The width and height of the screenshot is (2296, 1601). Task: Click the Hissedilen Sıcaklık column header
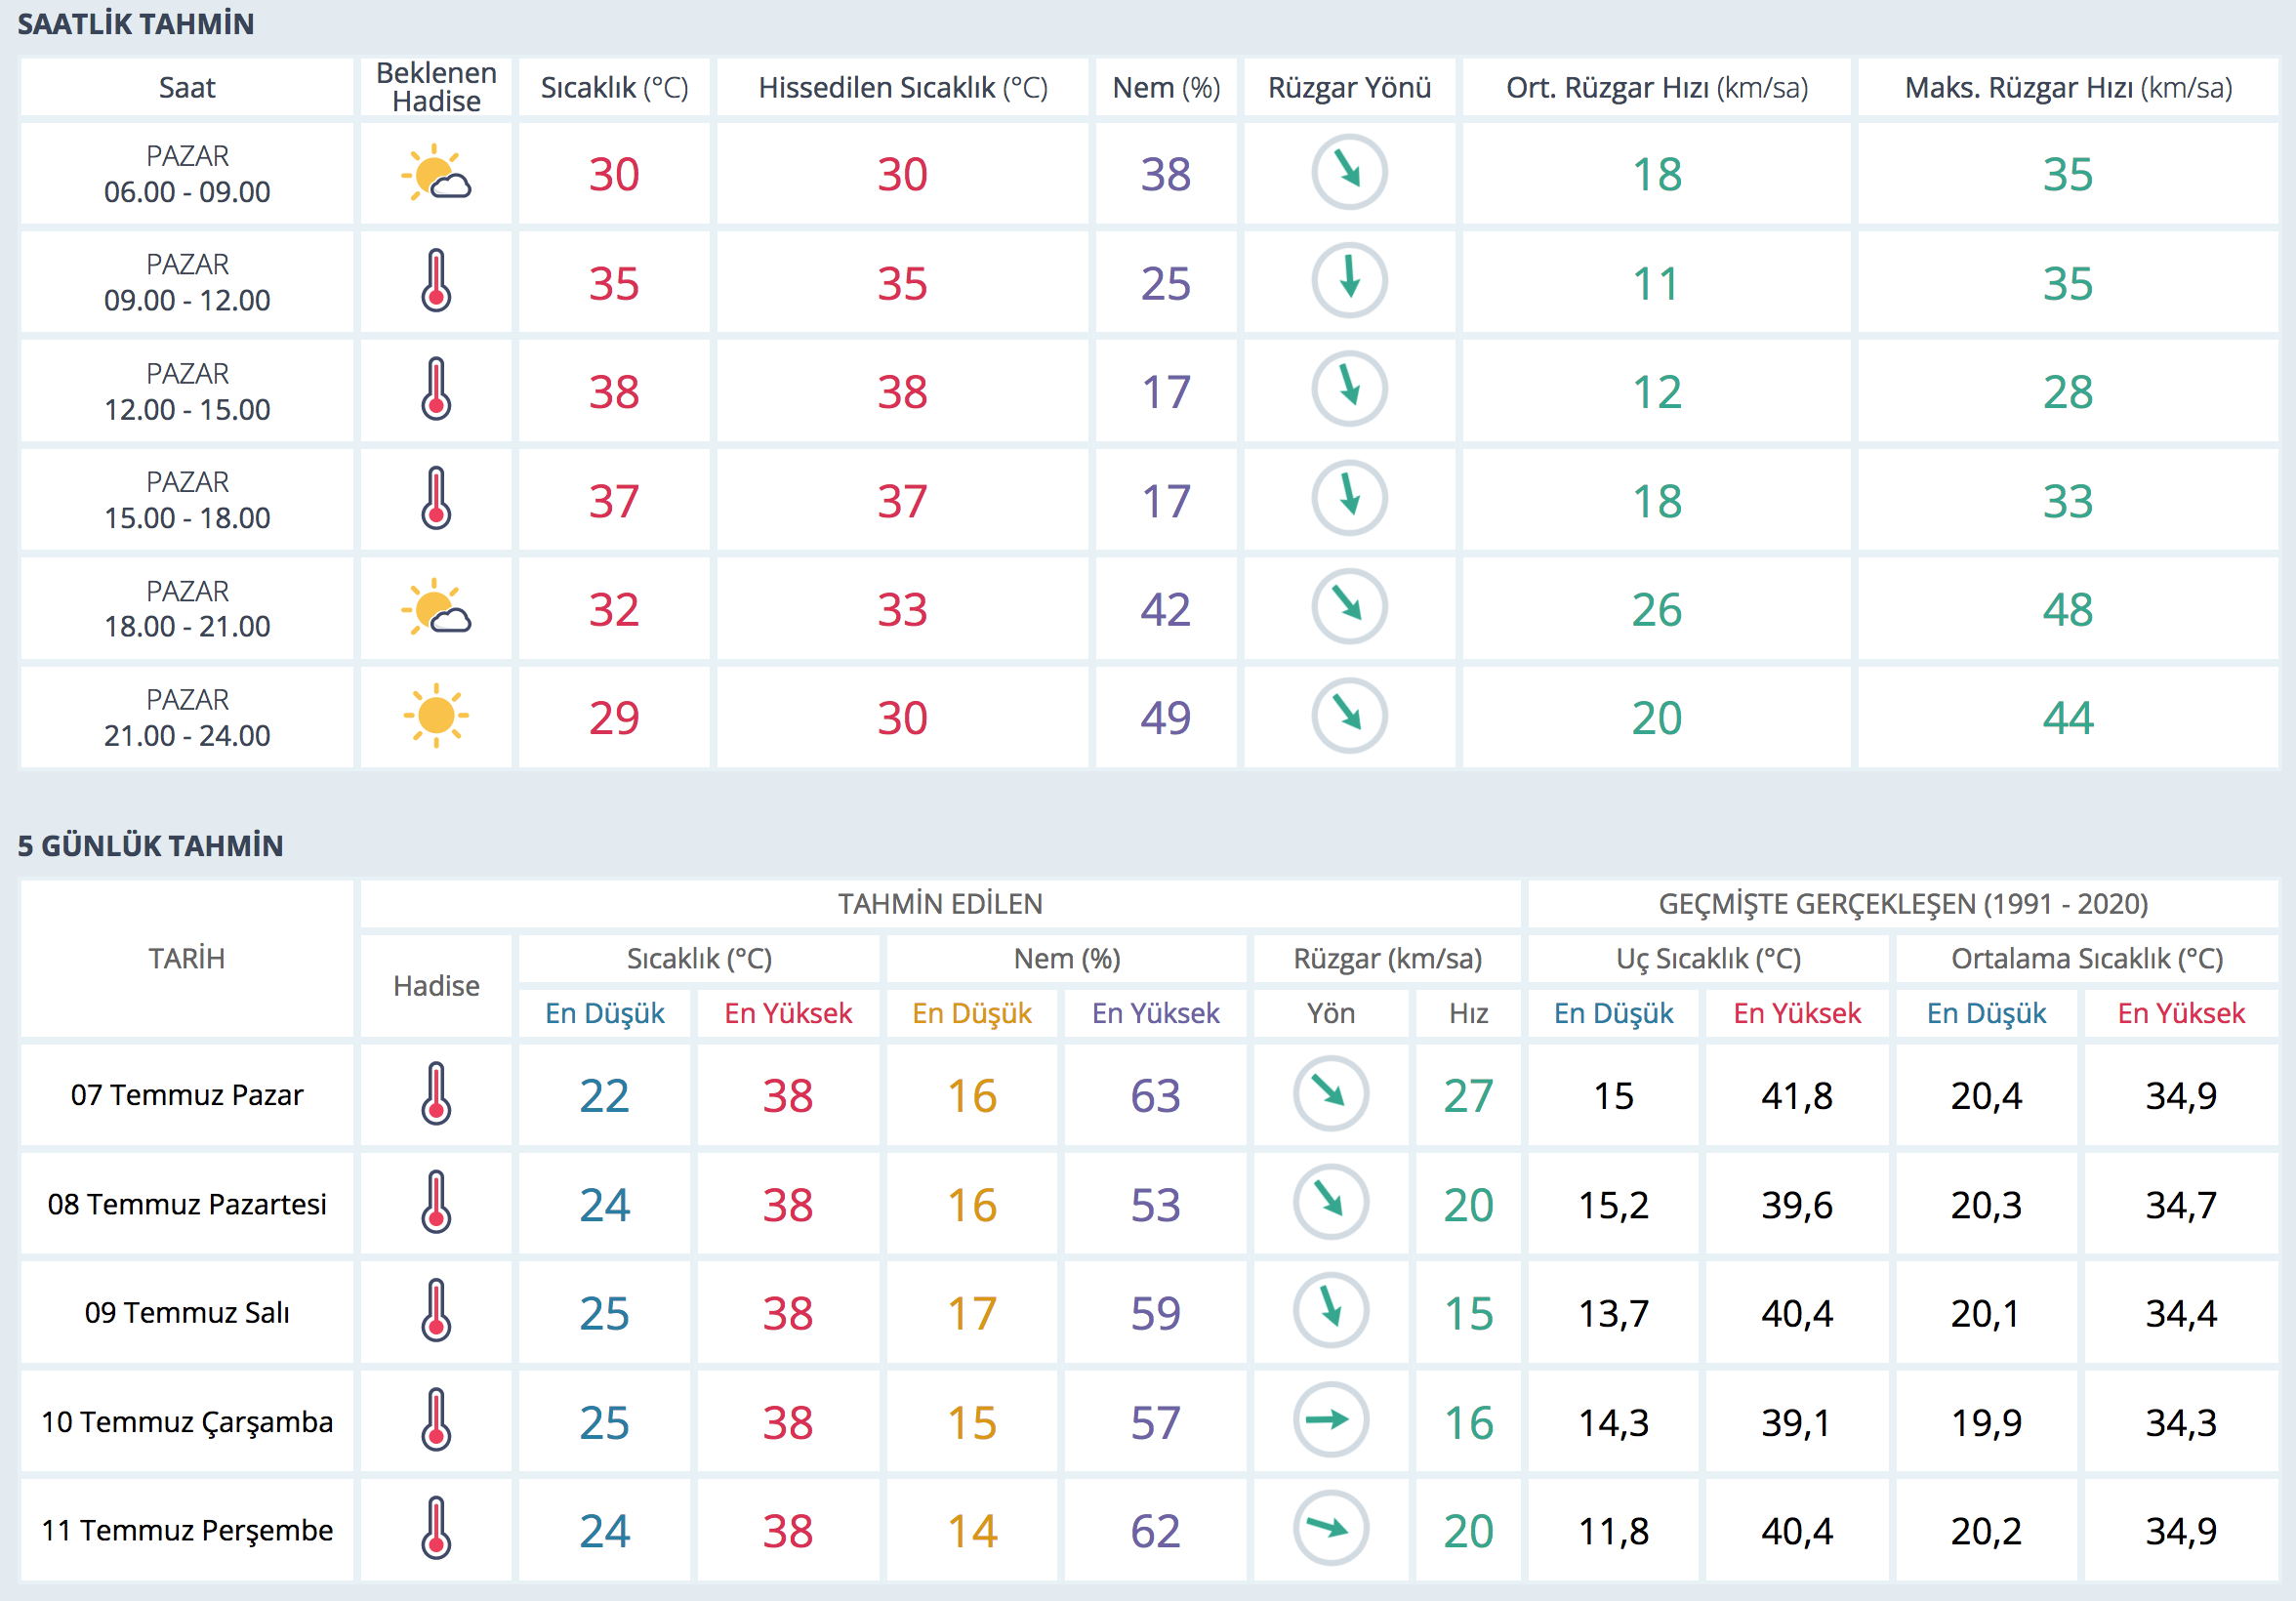pyautogui.click(x=902, y=88)
